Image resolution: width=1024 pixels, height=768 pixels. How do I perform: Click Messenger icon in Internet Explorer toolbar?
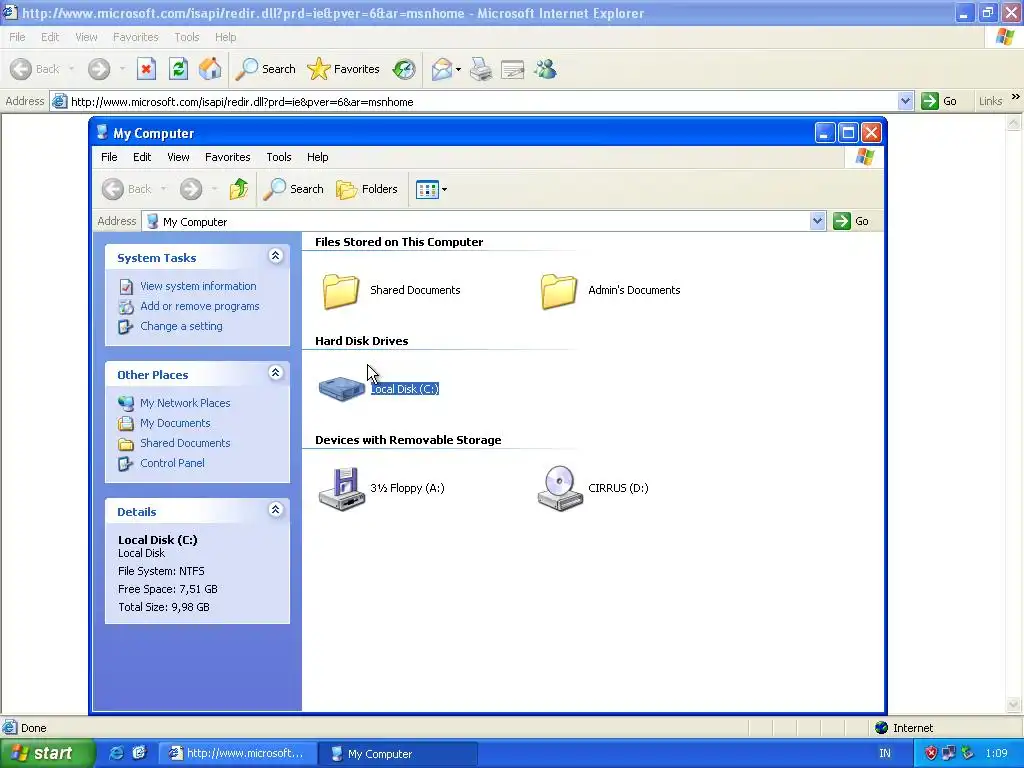[x=545, y=69]
